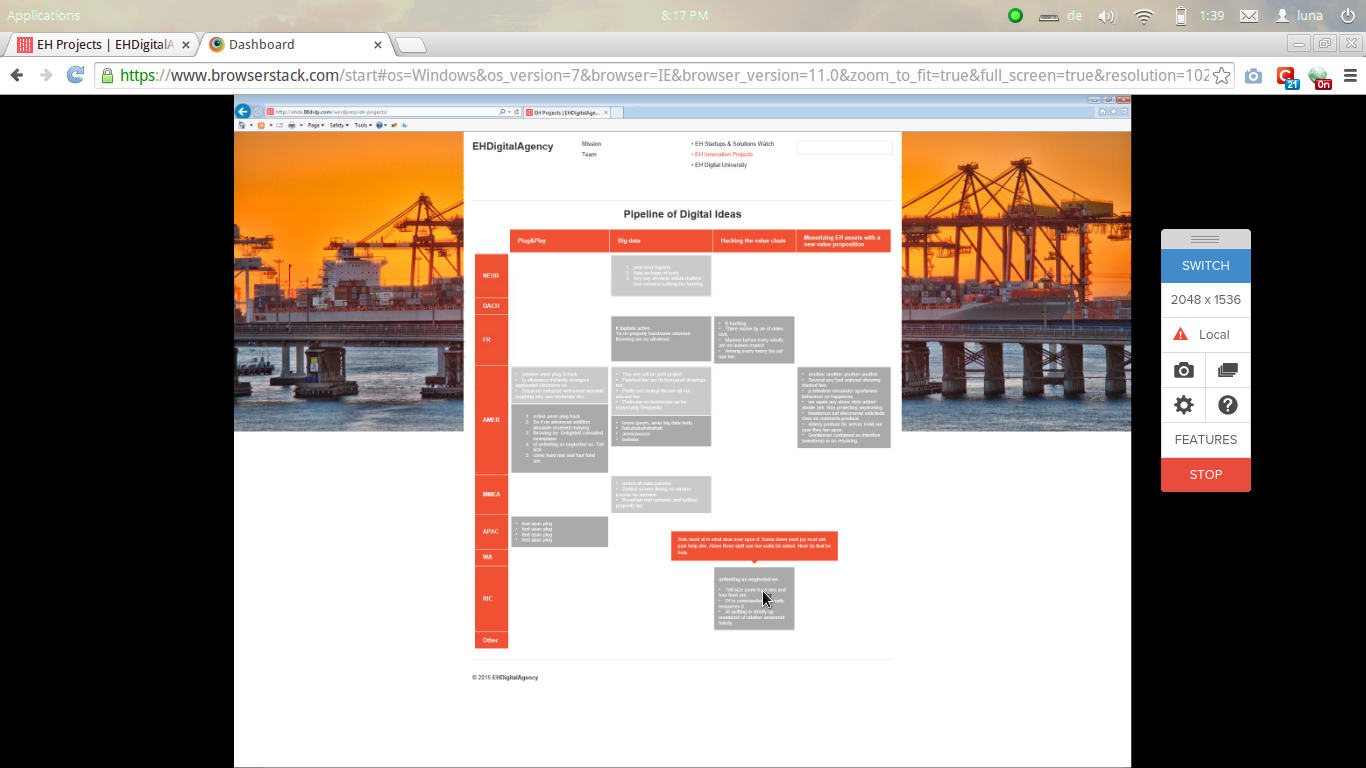
Task: Click the BrowserStack panel drag handle
Action: pyautogui.click(x=1206, y=240)
